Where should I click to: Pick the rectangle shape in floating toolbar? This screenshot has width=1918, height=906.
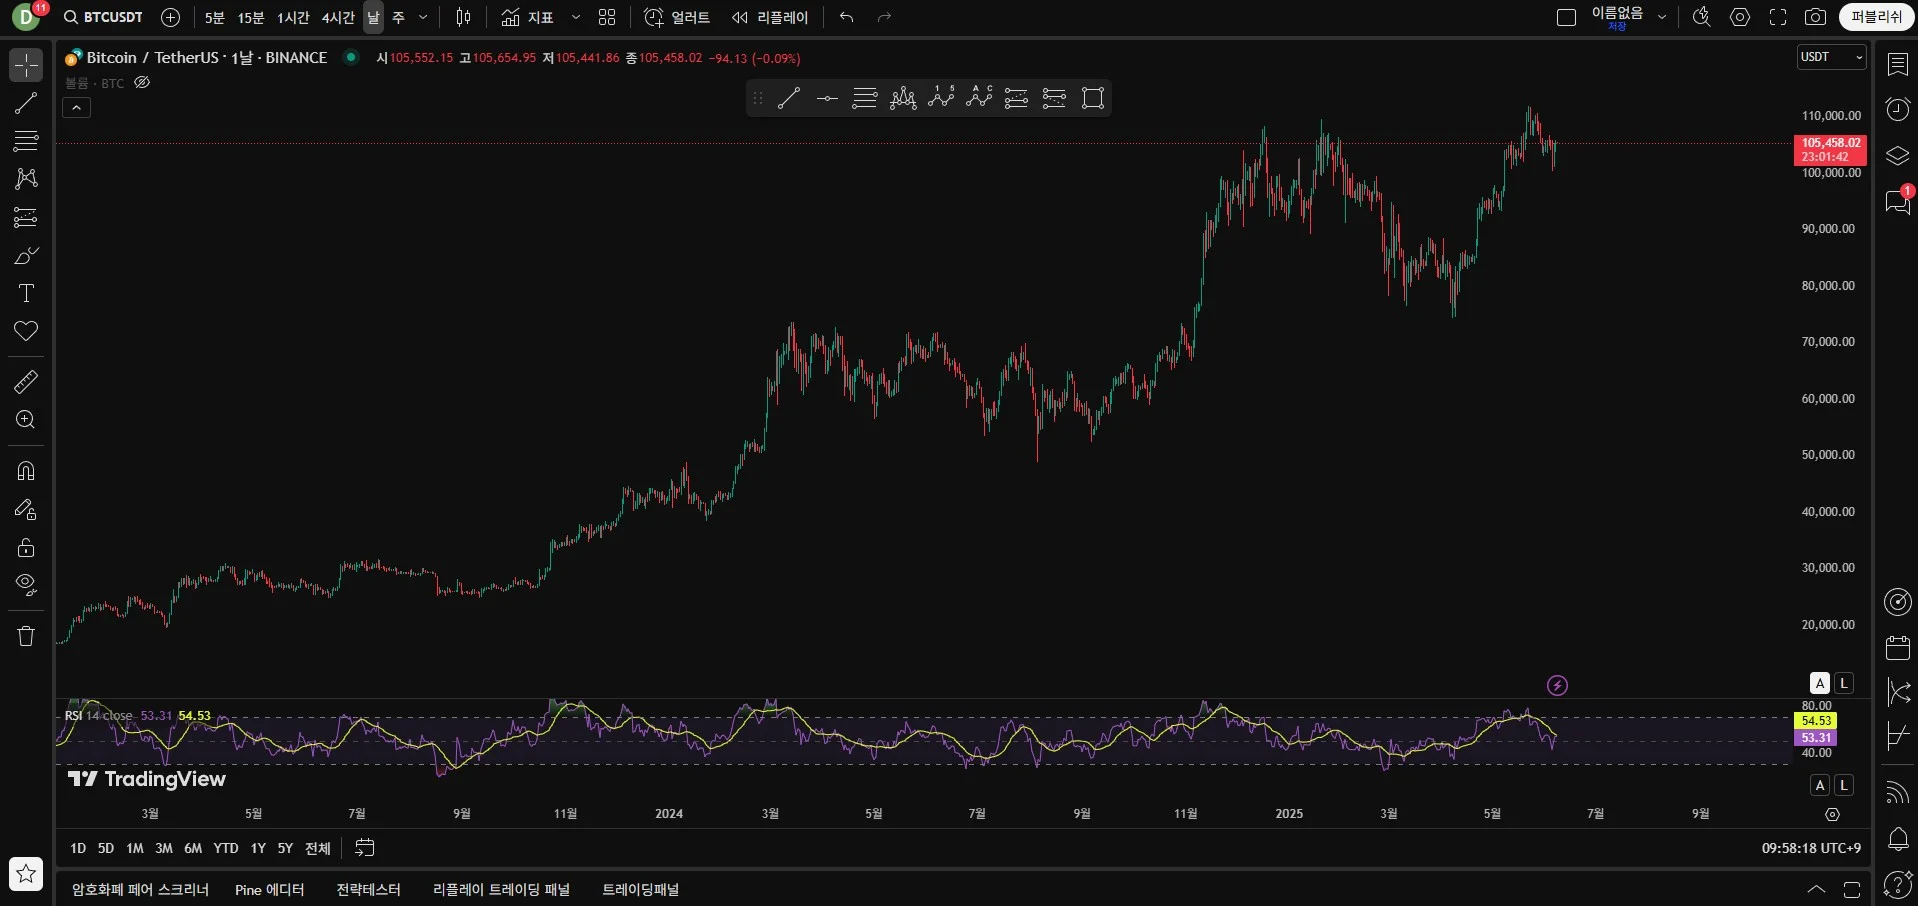click(1093, 98)
